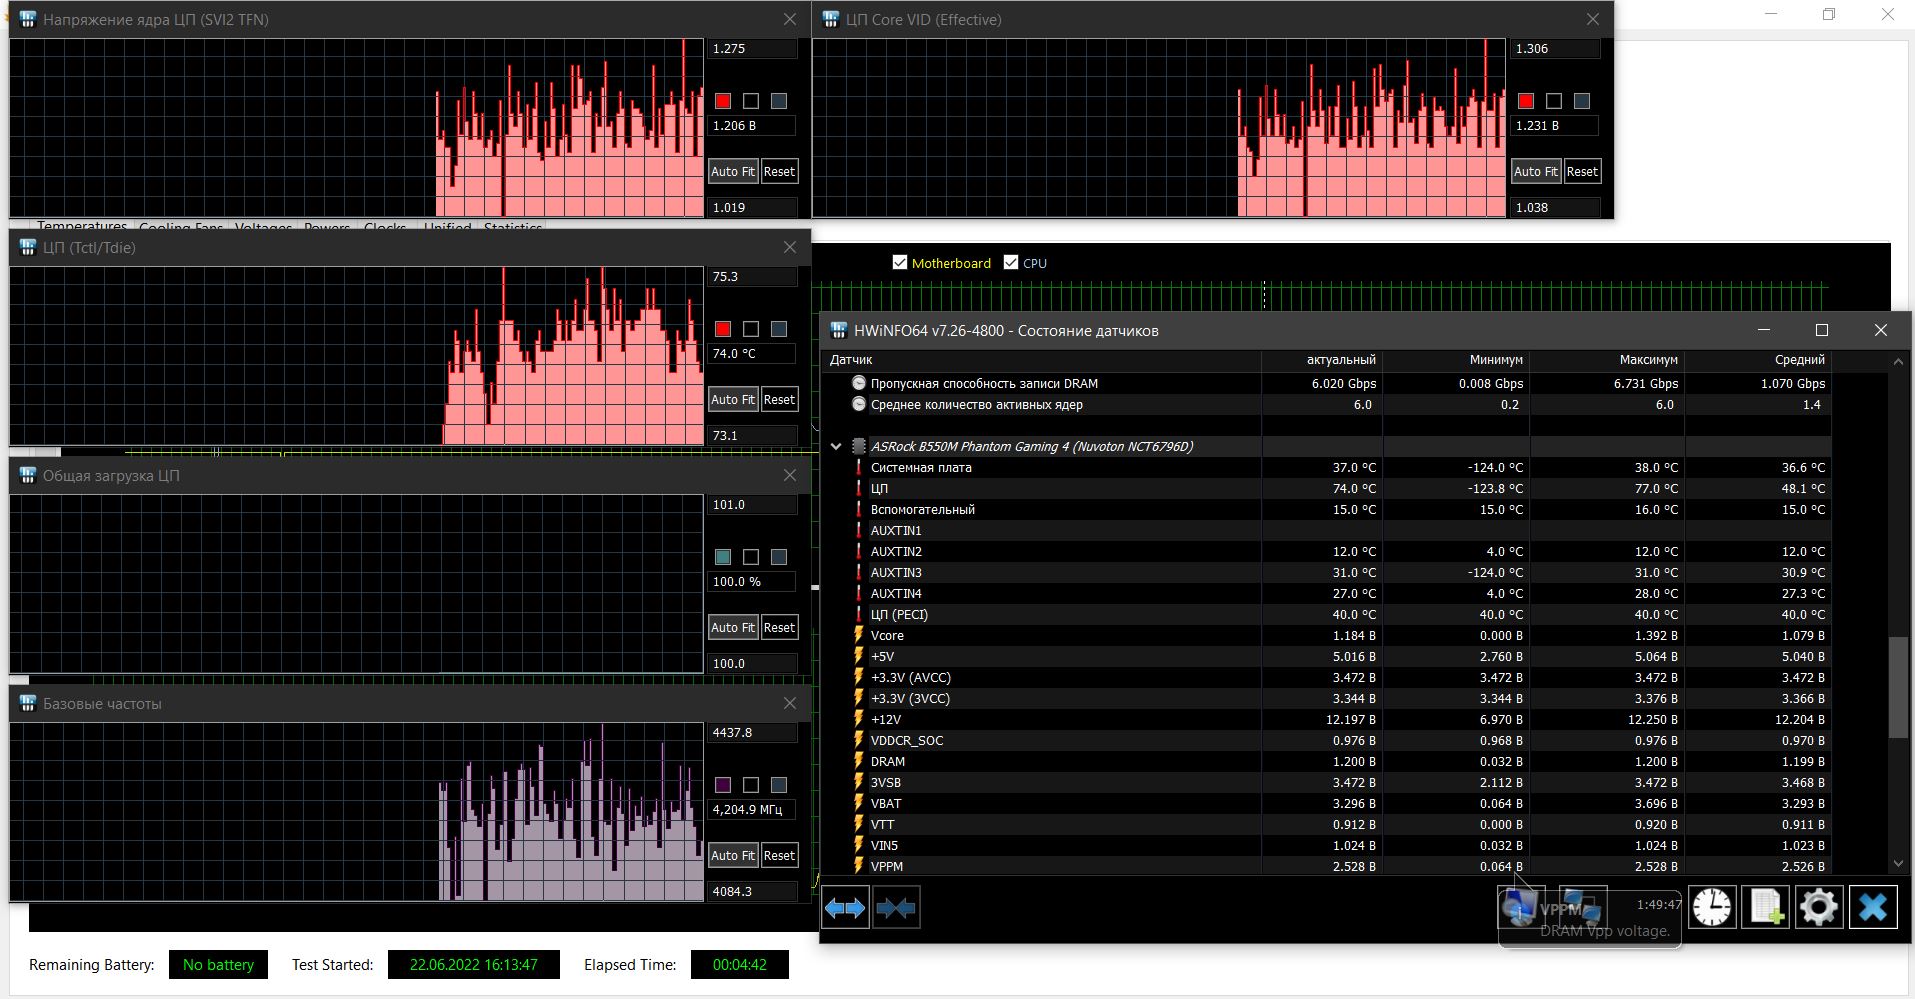Toggle the CPU checkbox
1915x999 pixels.
[x=1011, y=263]
